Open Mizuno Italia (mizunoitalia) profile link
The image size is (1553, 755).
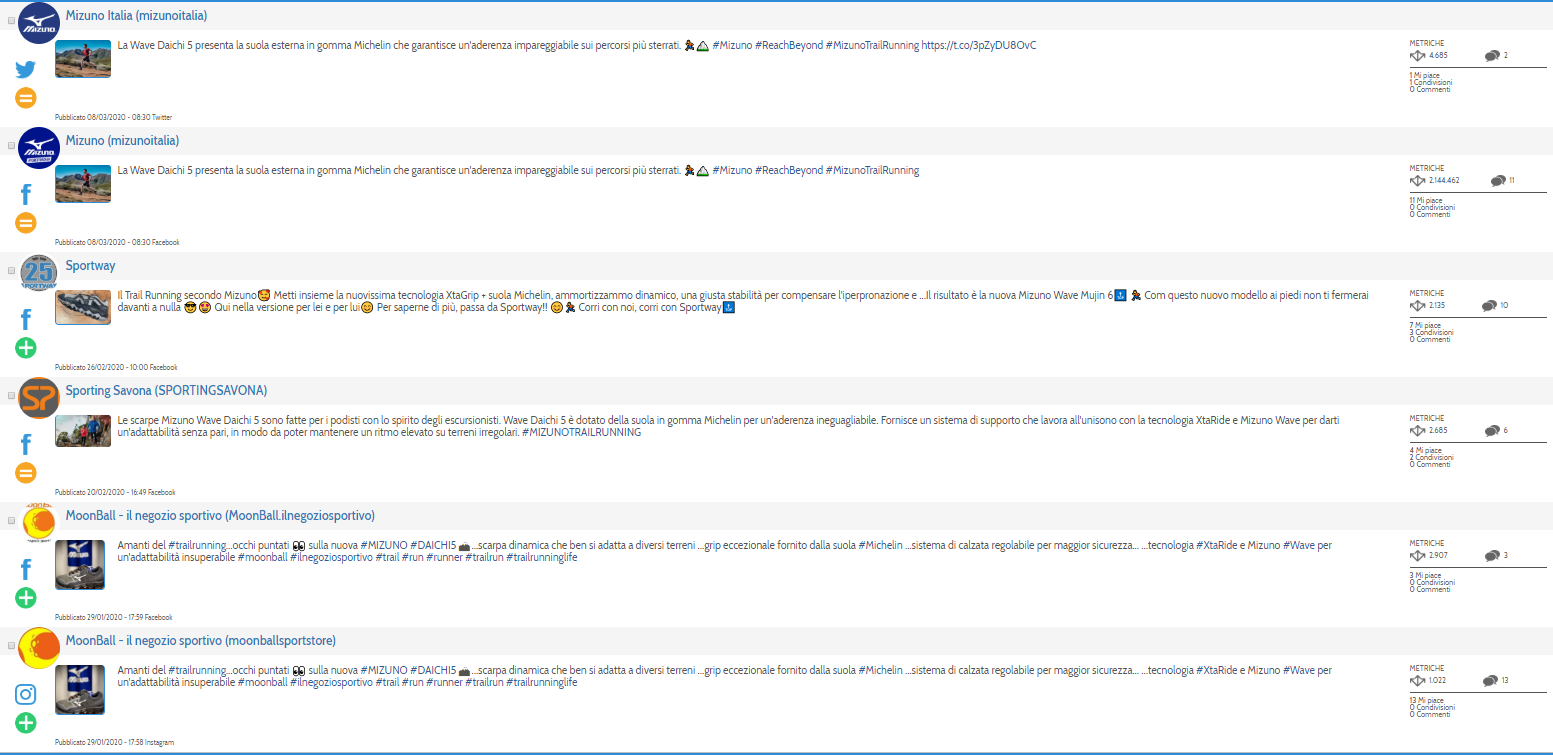(136, 16)
